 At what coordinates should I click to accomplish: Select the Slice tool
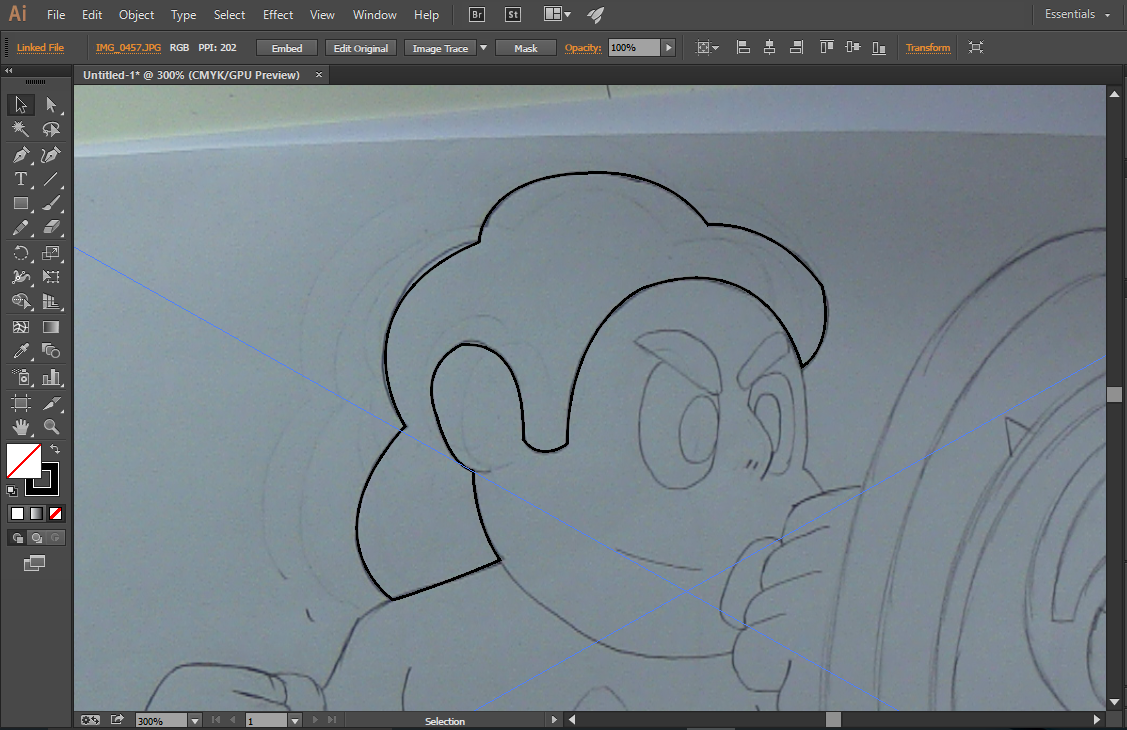[51, 402]
